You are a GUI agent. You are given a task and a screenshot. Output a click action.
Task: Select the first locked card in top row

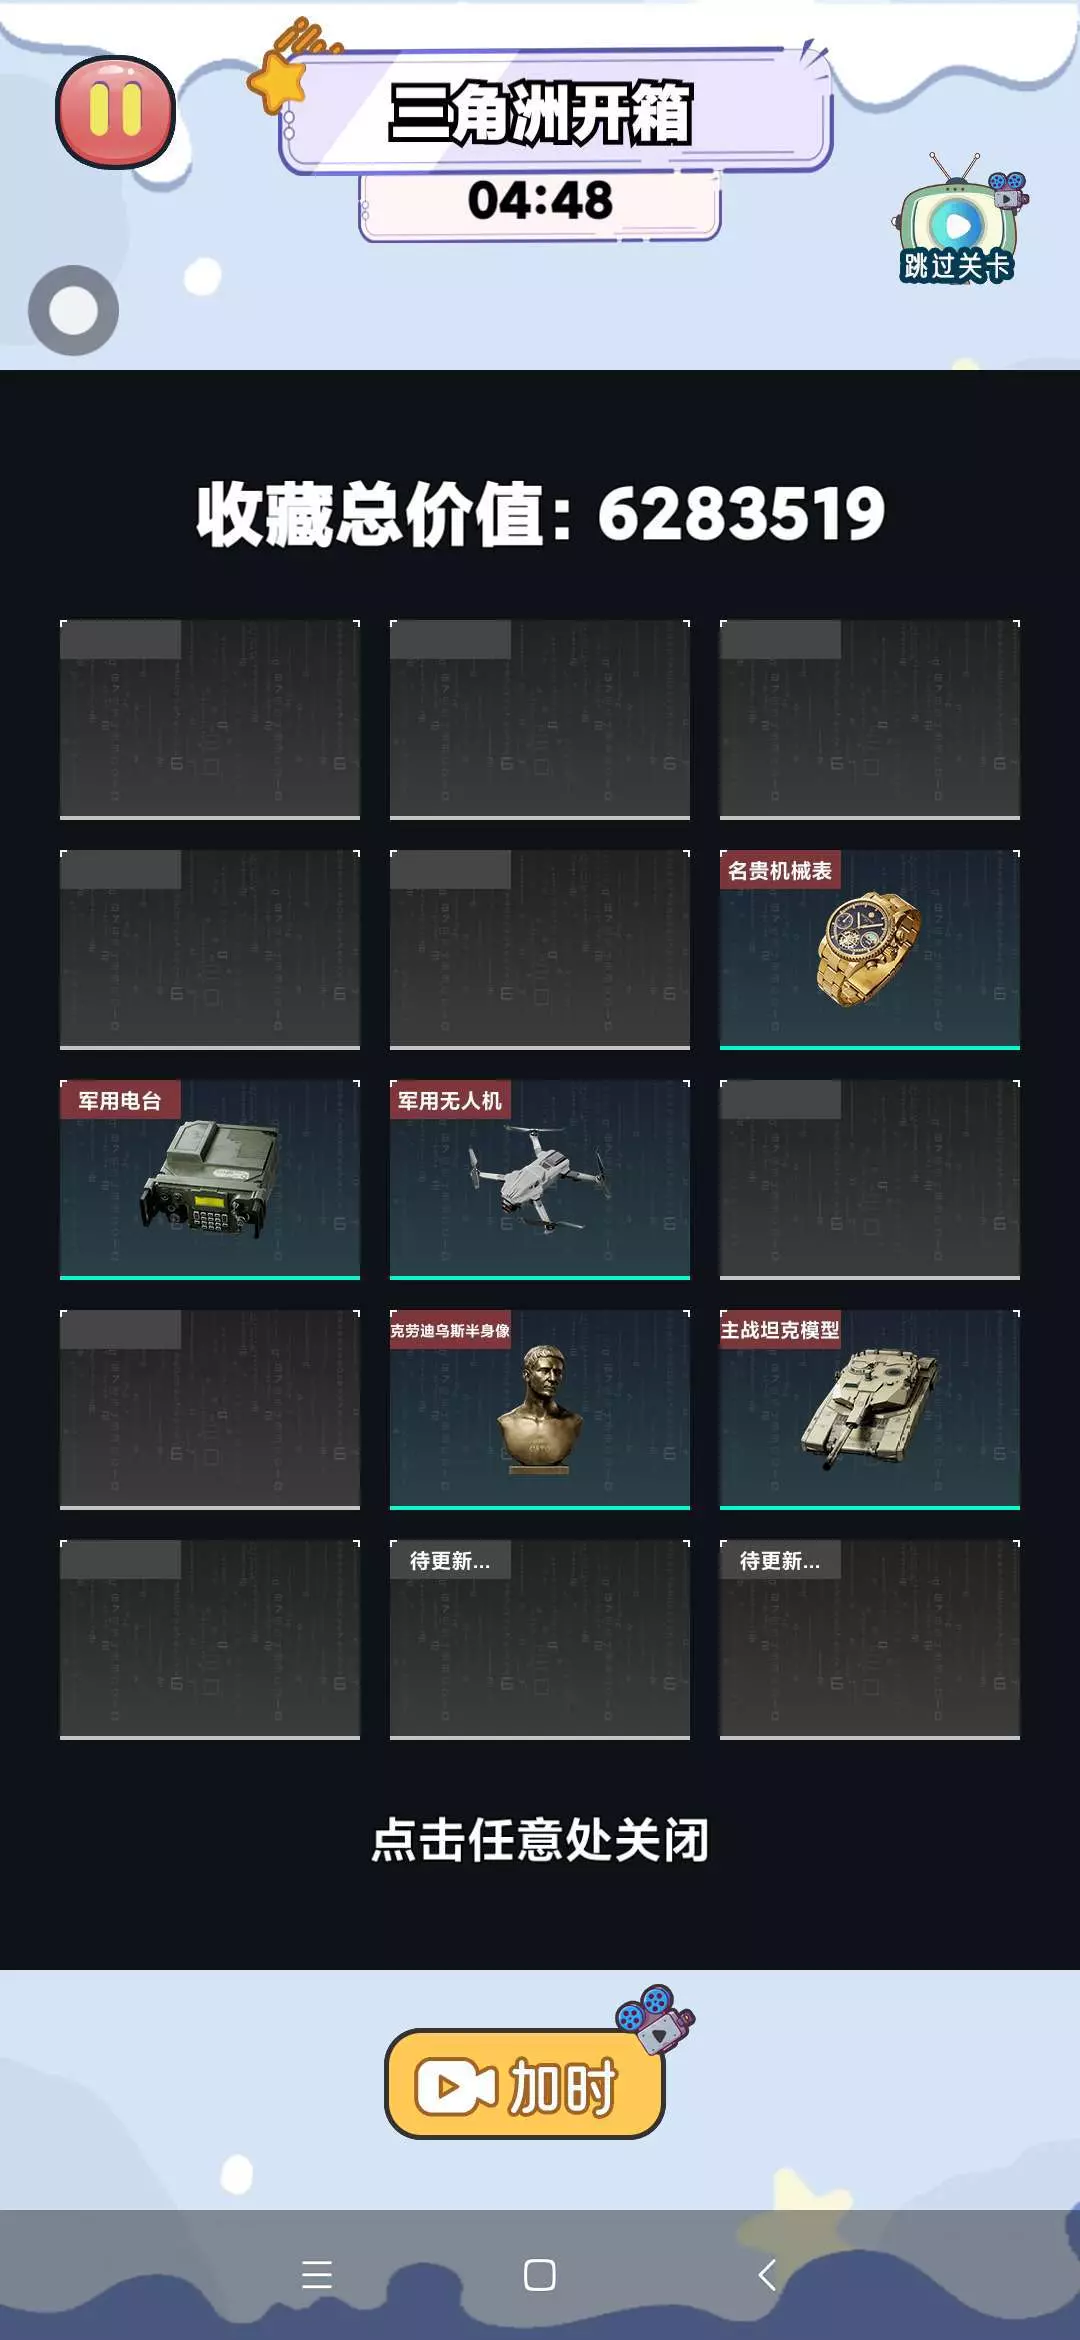click(210, 719)
